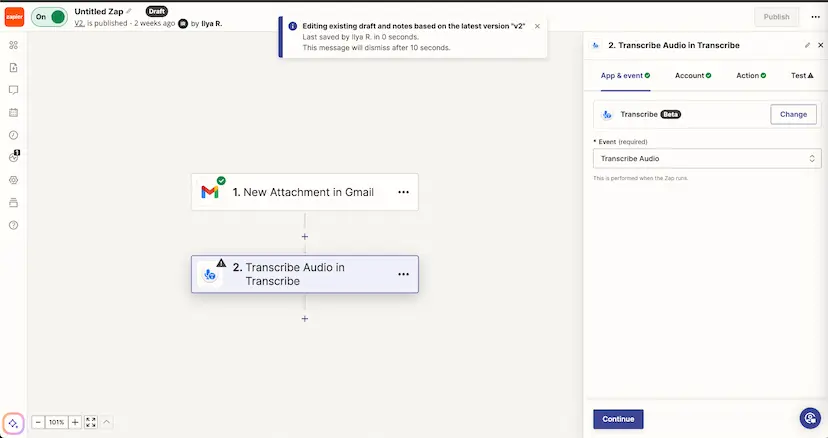This screenshot has width=828, height=438.
Task: Open step 2 Transcribe three-dot menu
Action: click(x=403, y=274)
